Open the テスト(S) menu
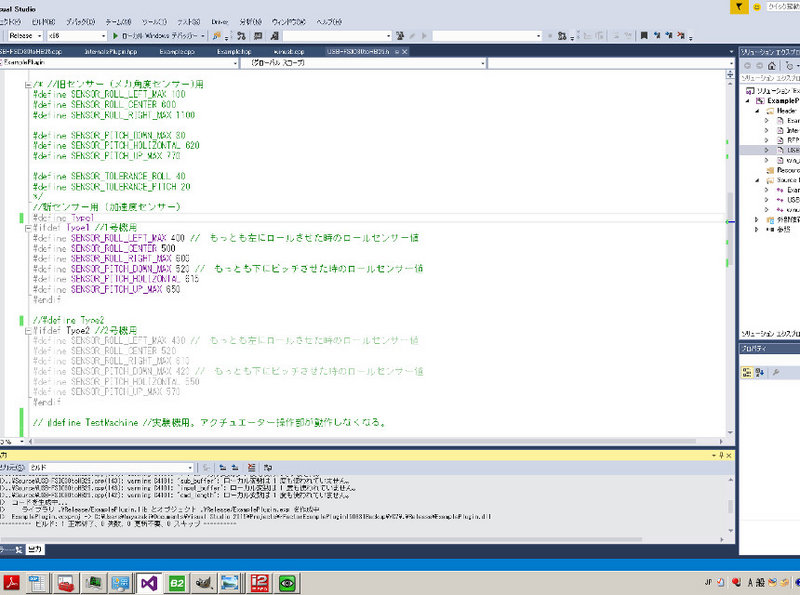Viewport: 800px width, 595px height. pos(189,22)
